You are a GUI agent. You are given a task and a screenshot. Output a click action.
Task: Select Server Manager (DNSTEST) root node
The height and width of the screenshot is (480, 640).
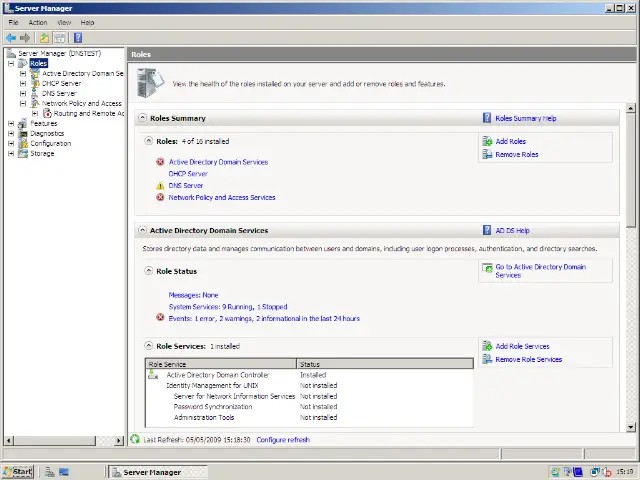tap(60, 53)
